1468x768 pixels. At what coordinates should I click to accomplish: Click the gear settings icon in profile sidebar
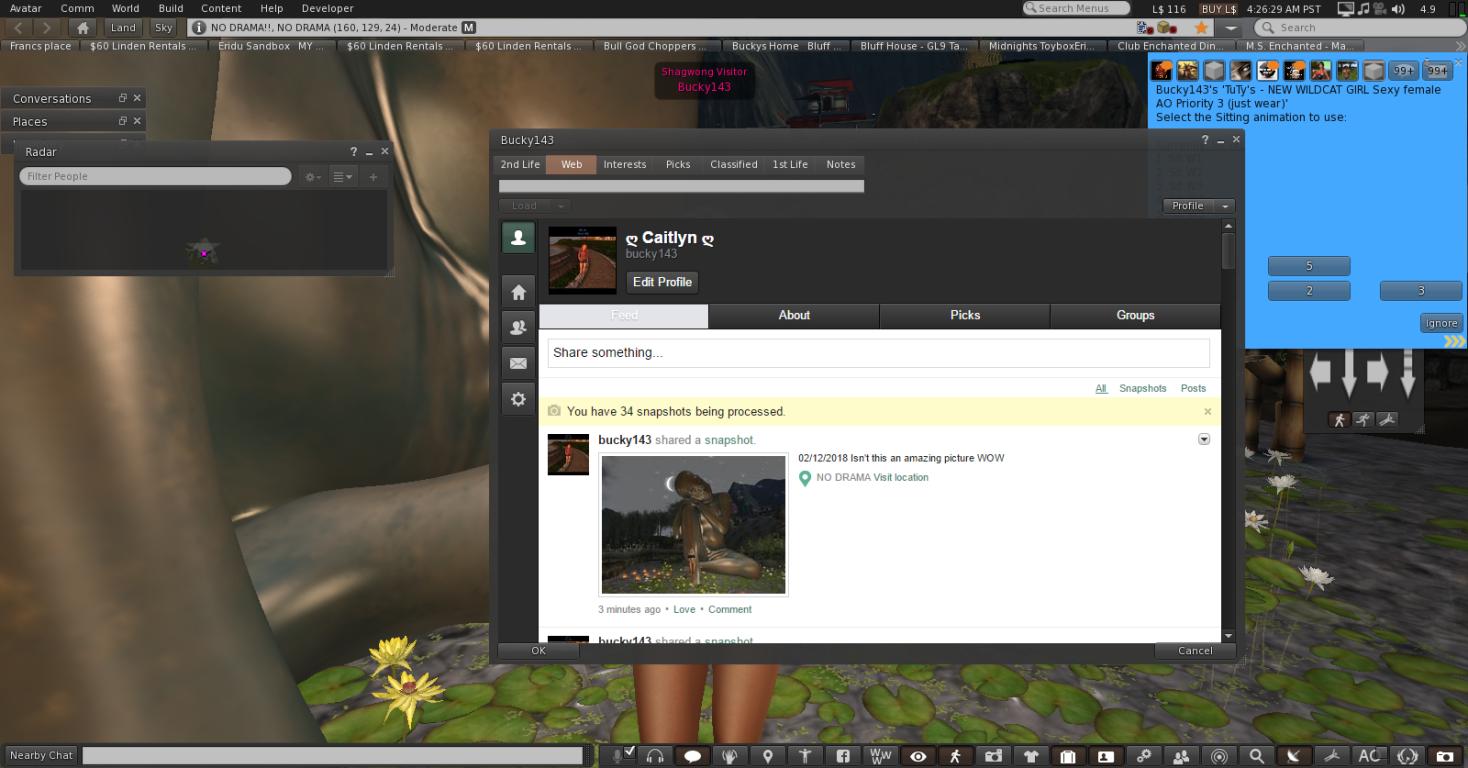[x=518, y=399]
